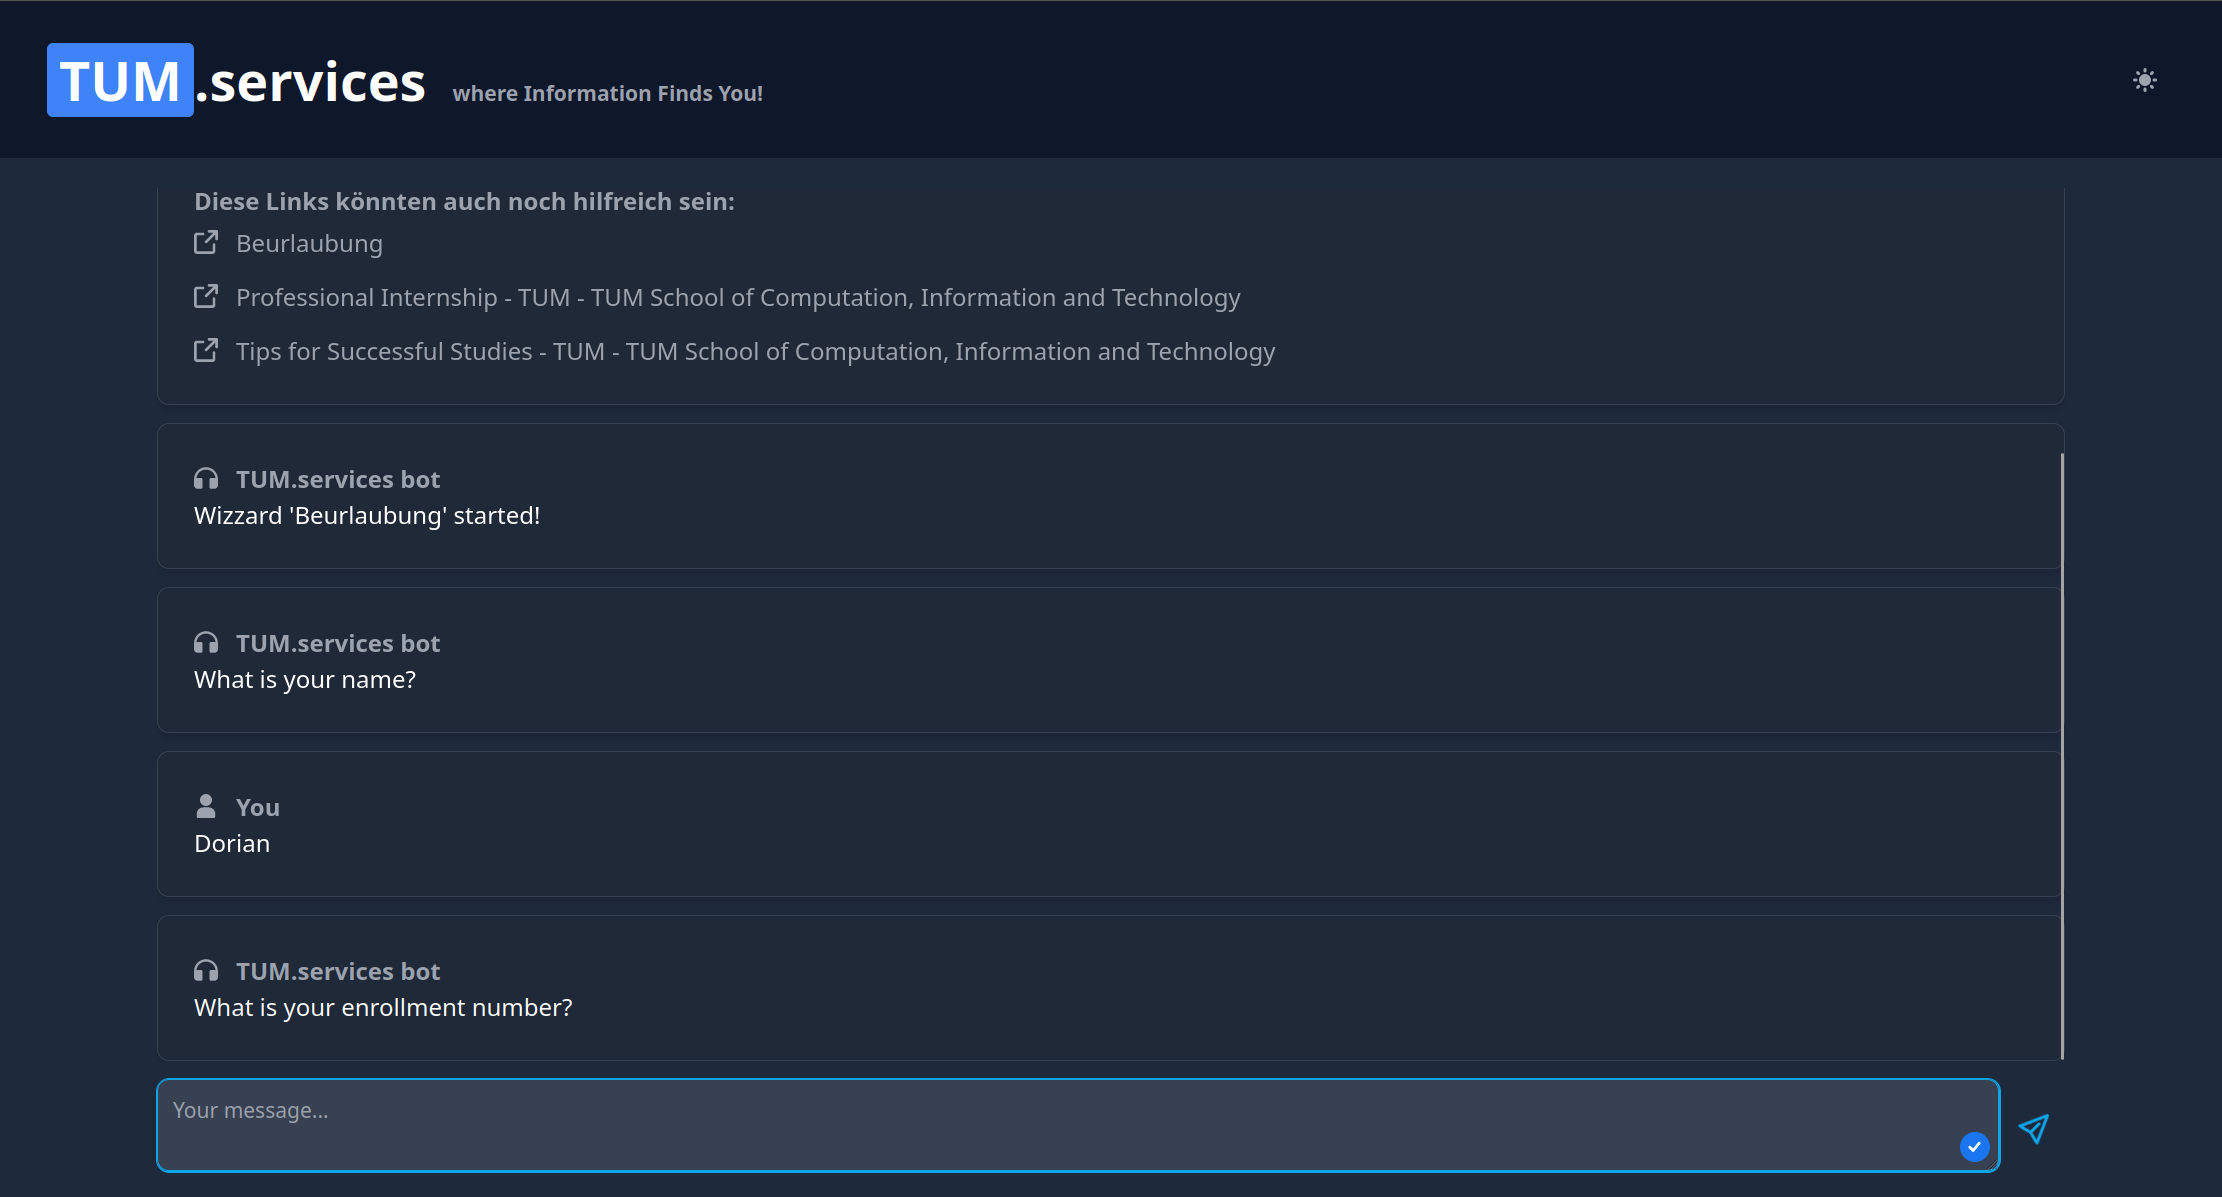Click 'where Information Finds You!' tagline
Screen dimensions: 2222x1197
607,94
